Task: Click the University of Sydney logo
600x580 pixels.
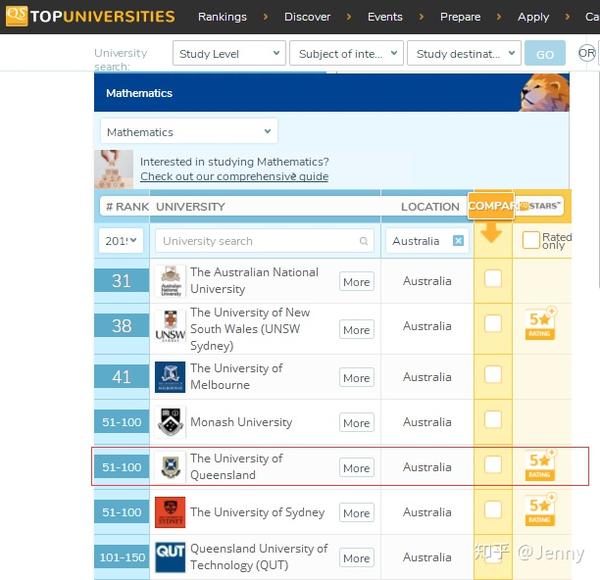Action: click(170, 512)
